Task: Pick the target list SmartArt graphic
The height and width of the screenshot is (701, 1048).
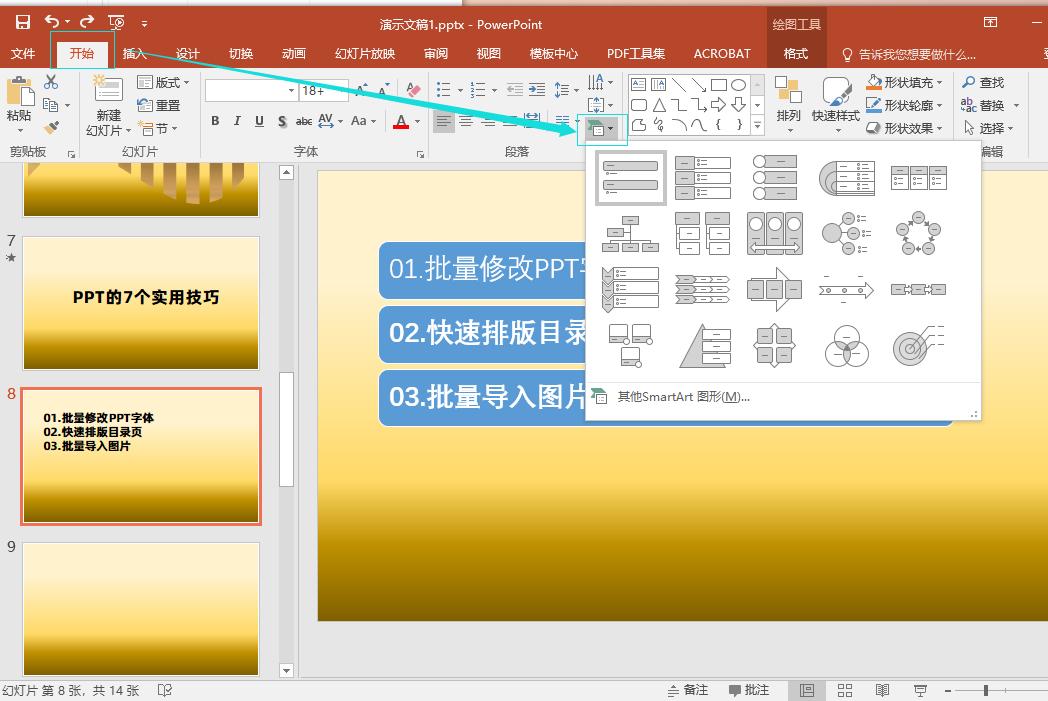Action: (918, 346)
